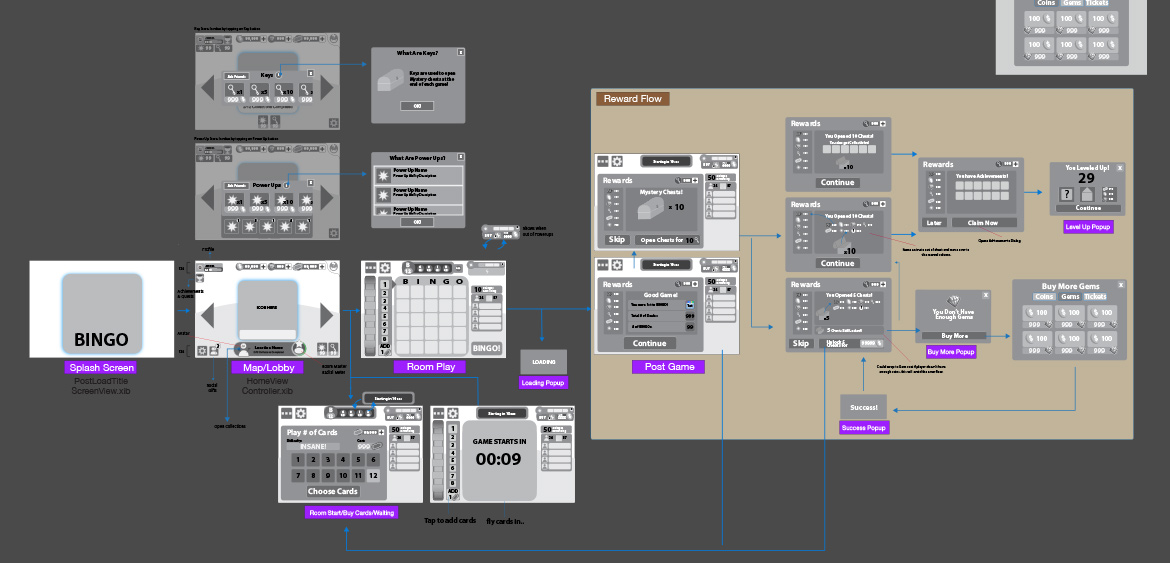Click Buy More button in gems popup
1170x563 pixels.
click(952, 336)
